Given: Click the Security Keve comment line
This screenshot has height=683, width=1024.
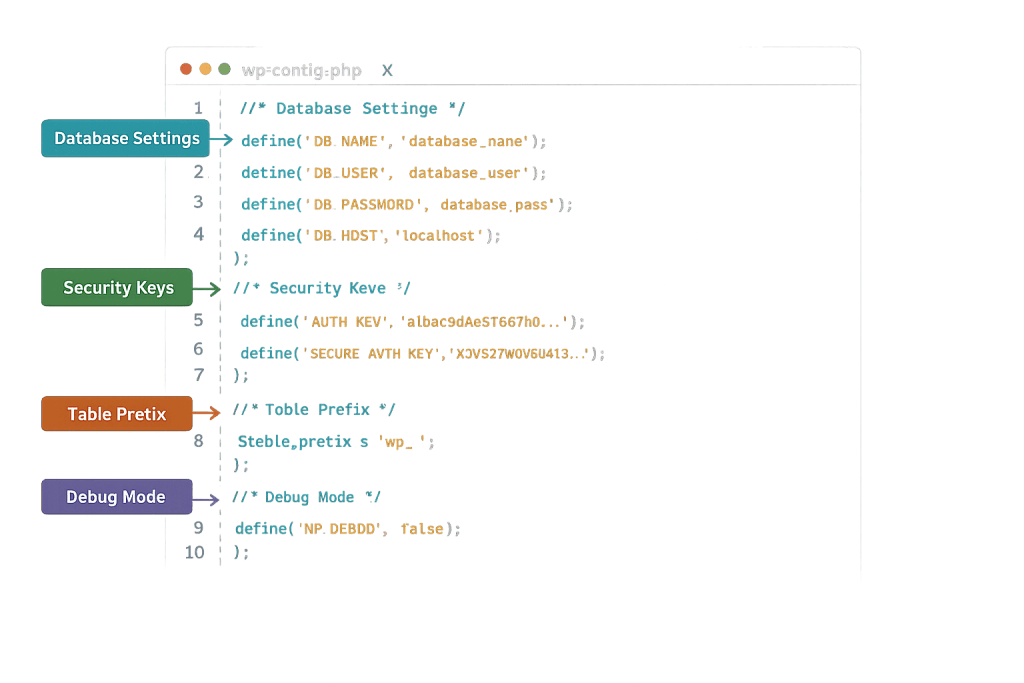Looking at the screenshot, I should click(x=322, y=288).
